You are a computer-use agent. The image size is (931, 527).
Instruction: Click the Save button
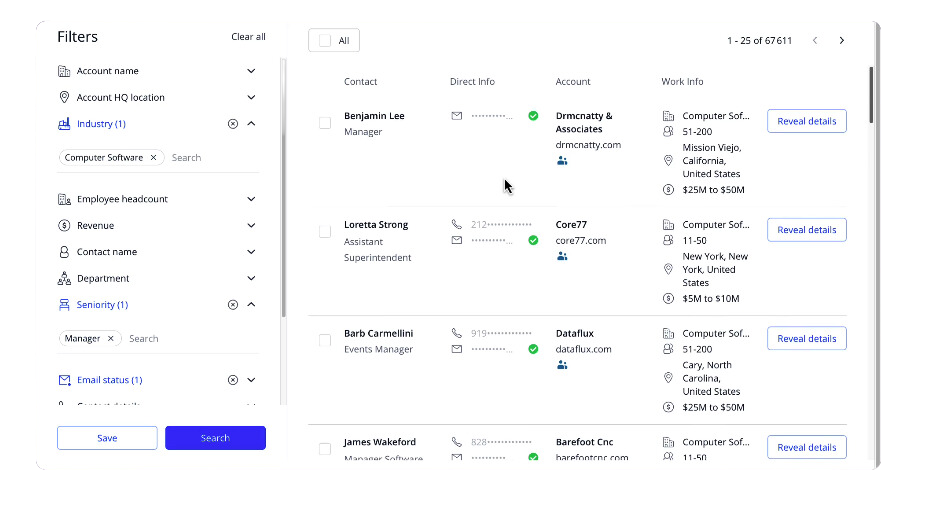pyautogui.click(x=107, y=438)
